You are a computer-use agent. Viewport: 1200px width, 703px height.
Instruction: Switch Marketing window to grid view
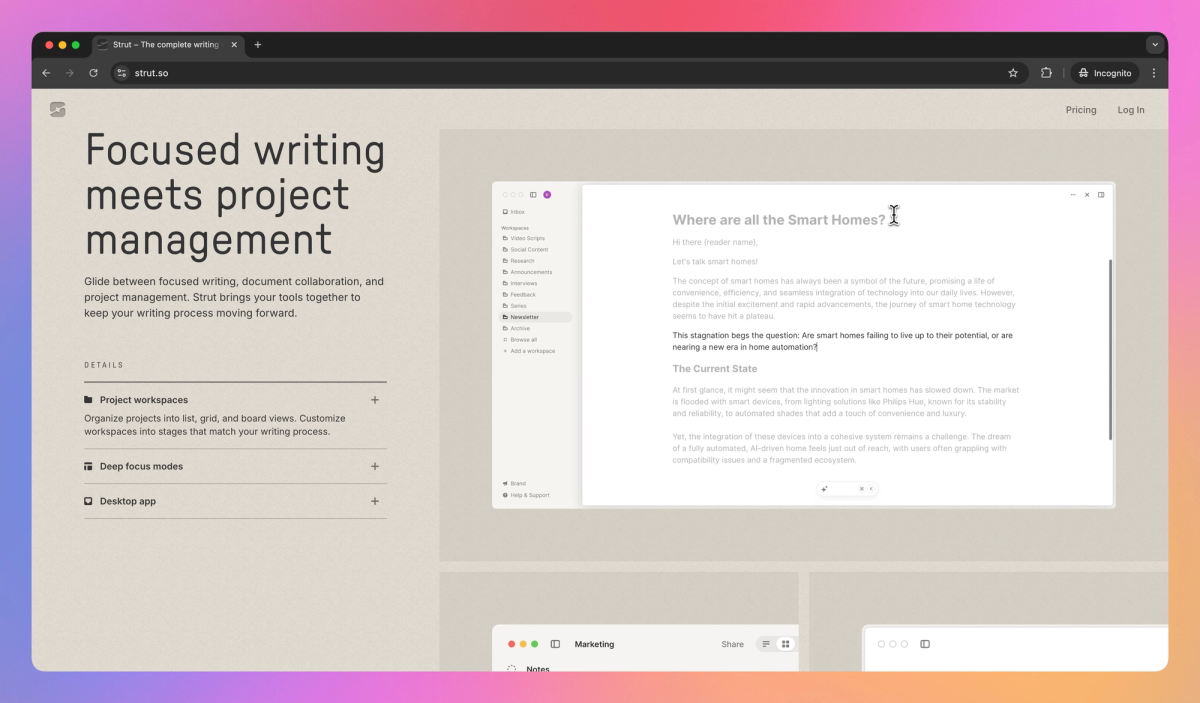click(x=786, y=644)
